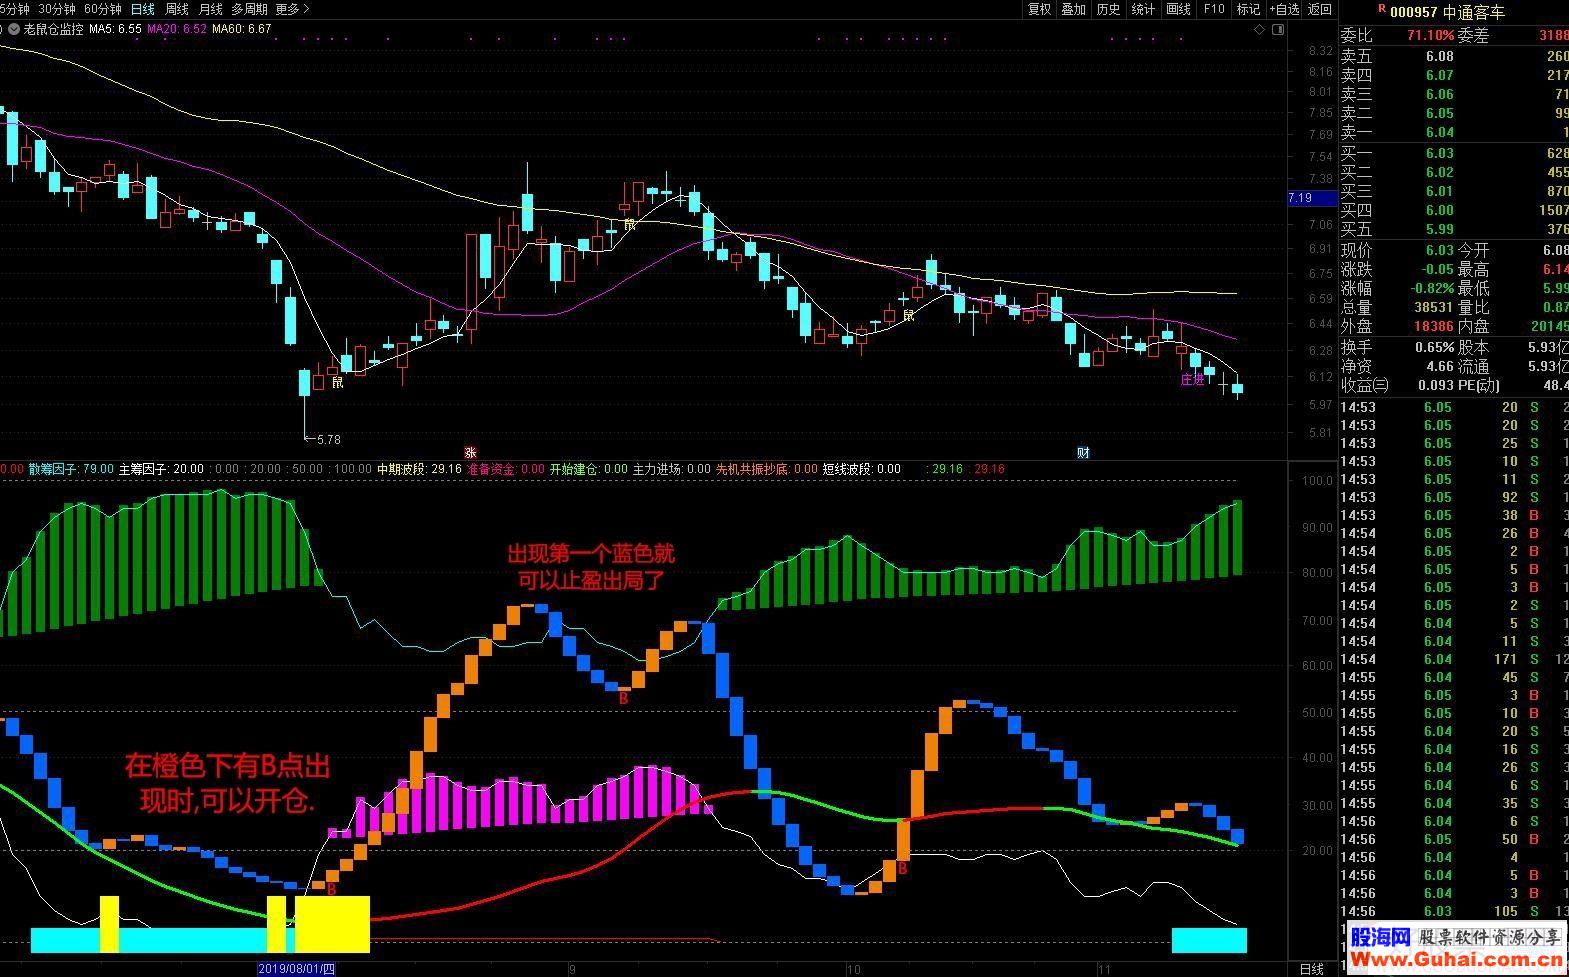Viewport: 1569px width, 977px height.
Task: Click the 散筹因子: 79.00 indicator label
Action: tap(70, 469)
